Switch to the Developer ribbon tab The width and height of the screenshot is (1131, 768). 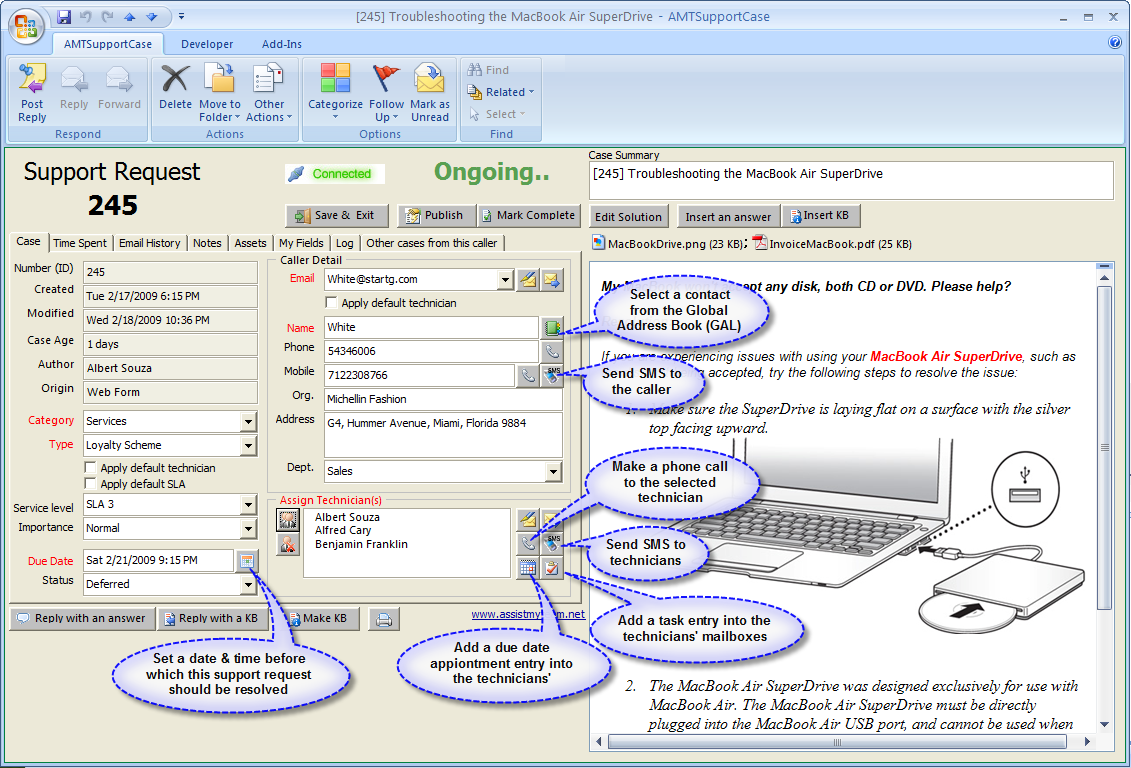tap(207, 44)
